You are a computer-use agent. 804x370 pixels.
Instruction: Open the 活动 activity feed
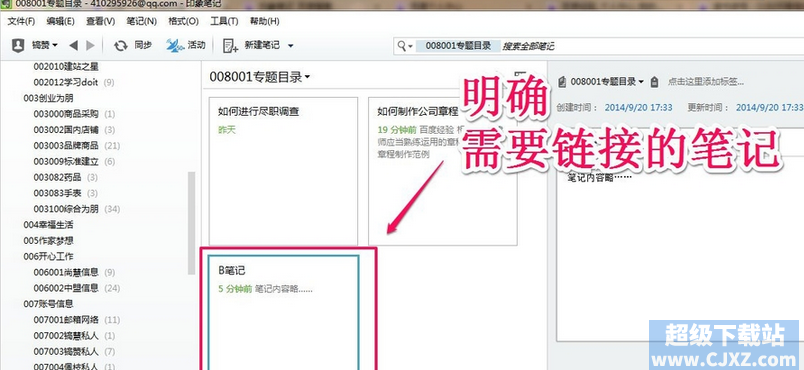point(186,45)
